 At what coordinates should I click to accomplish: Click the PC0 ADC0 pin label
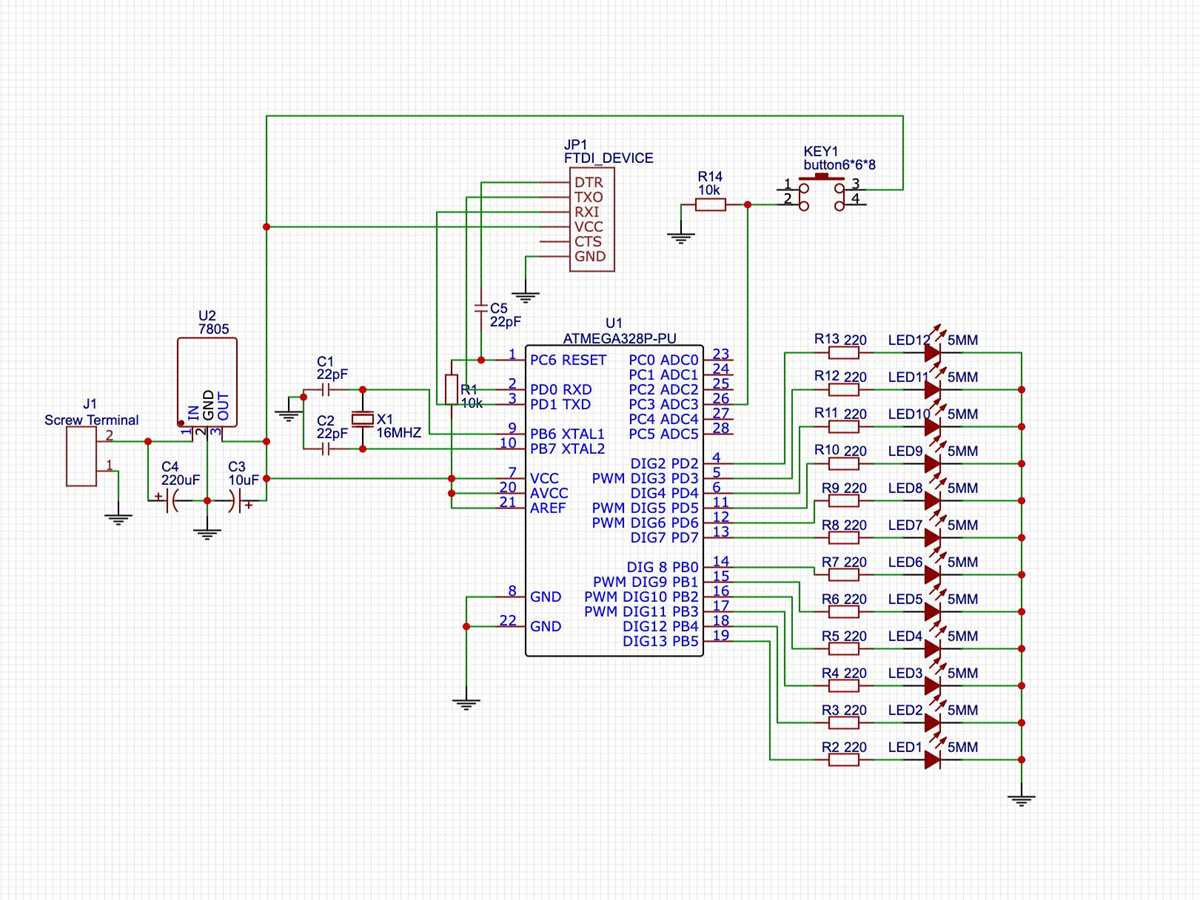point(664,359)
